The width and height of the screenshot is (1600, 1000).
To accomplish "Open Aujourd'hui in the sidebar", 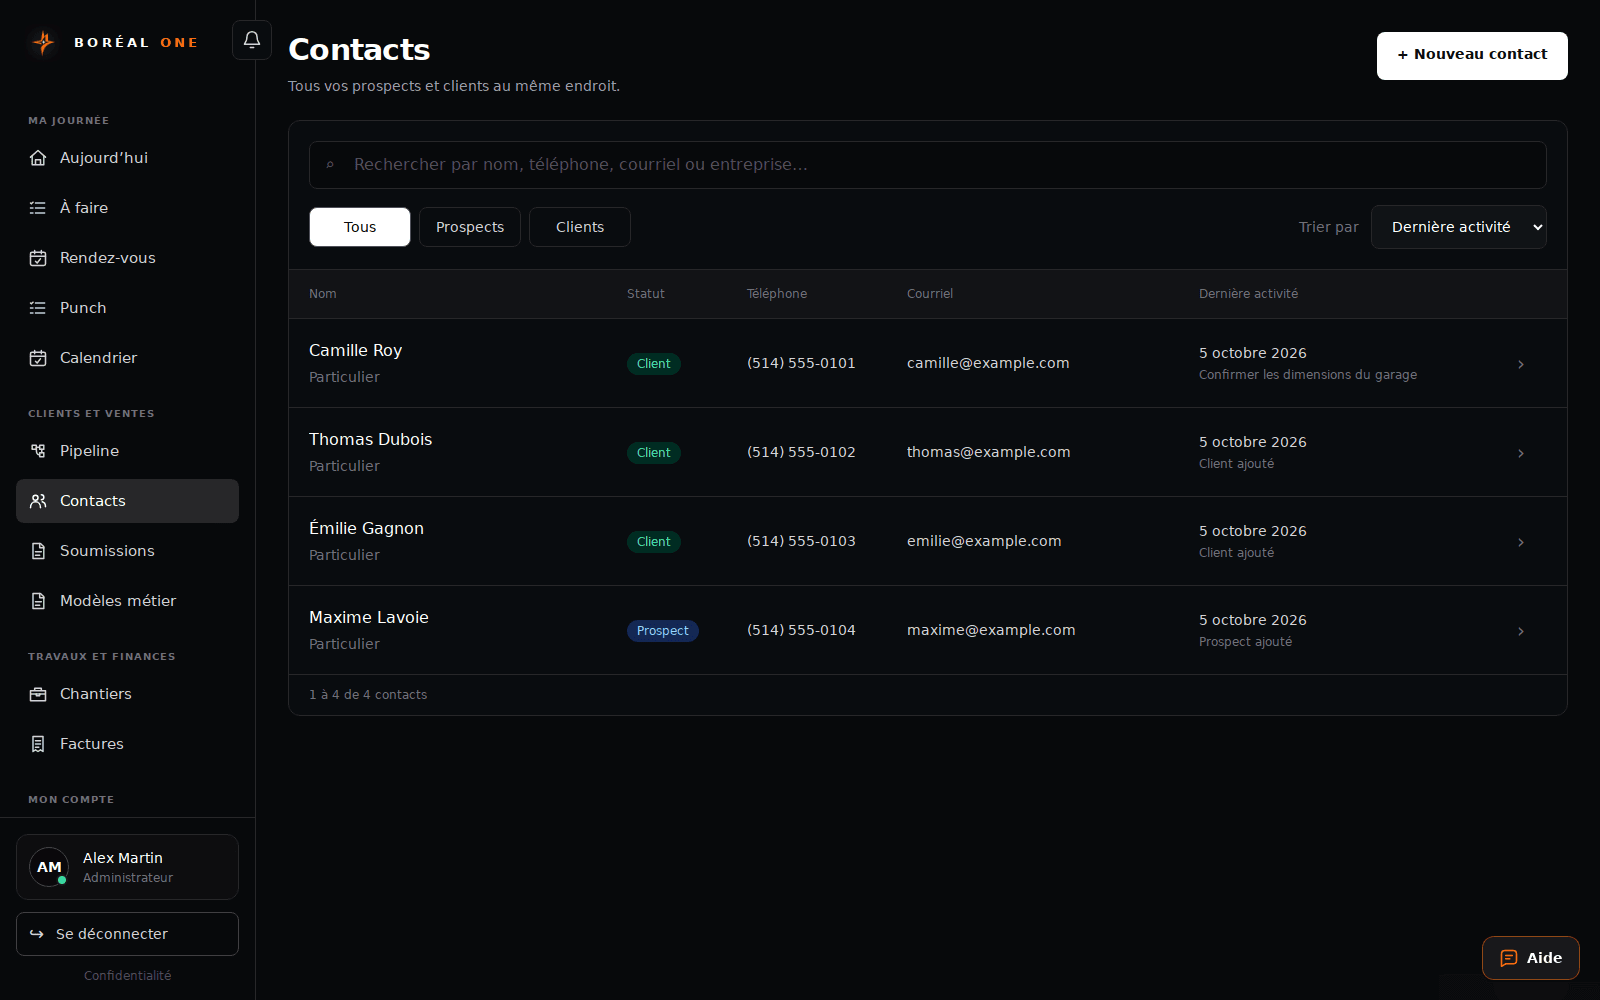I will pos(127,158).
